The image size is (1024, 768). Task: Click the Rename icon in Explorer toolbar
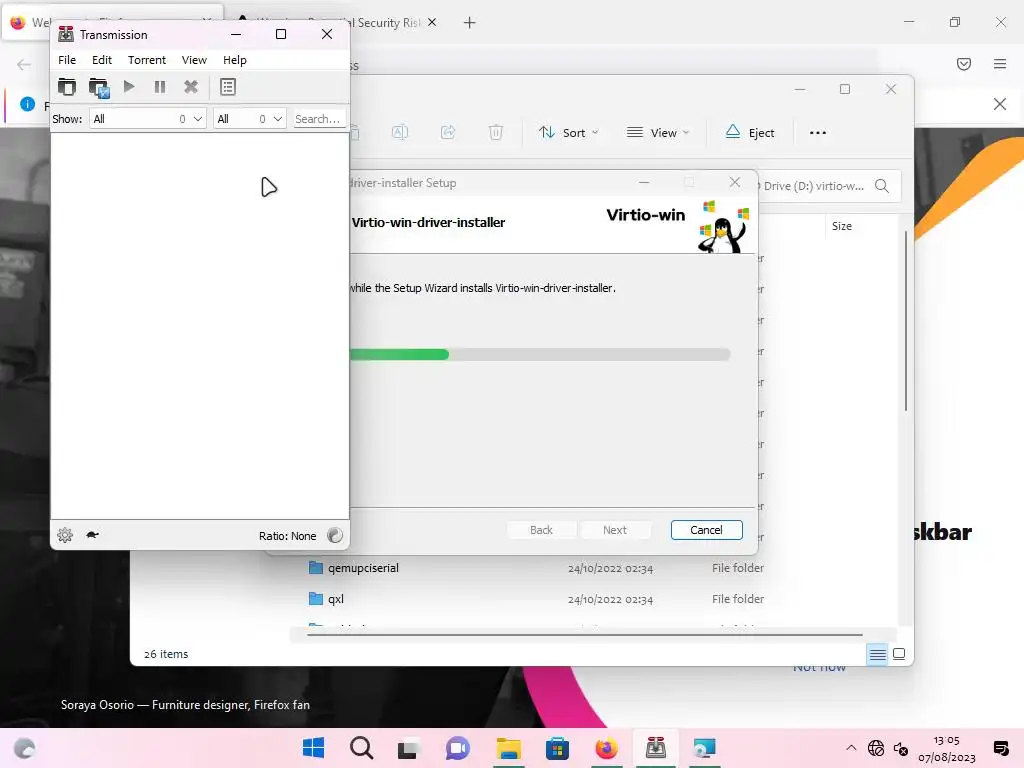400,133
